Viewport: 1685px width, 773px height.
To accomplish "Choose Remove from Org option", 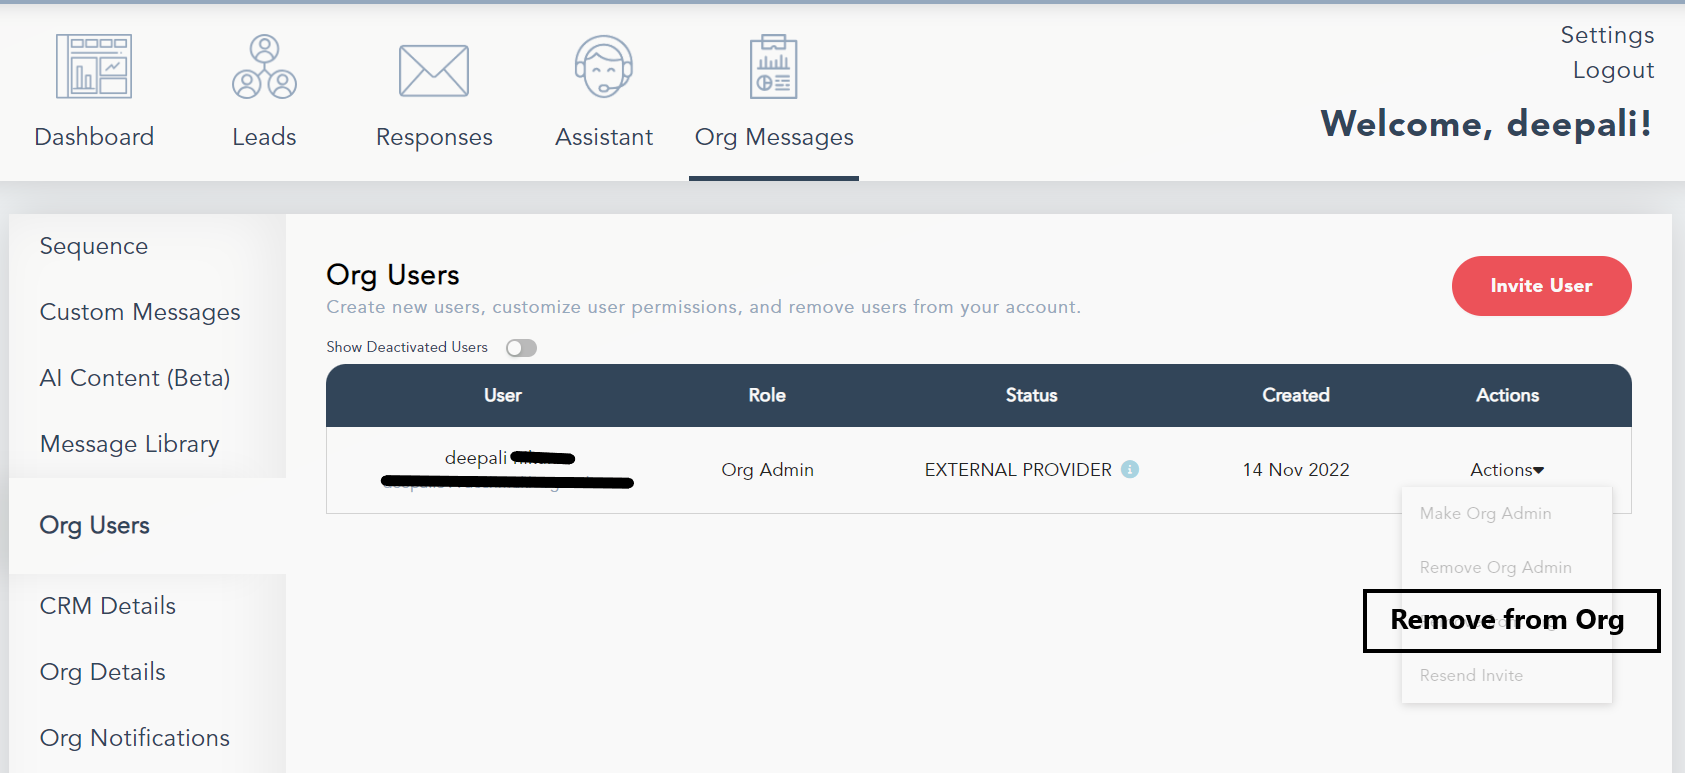I will tap(1507, 620).
